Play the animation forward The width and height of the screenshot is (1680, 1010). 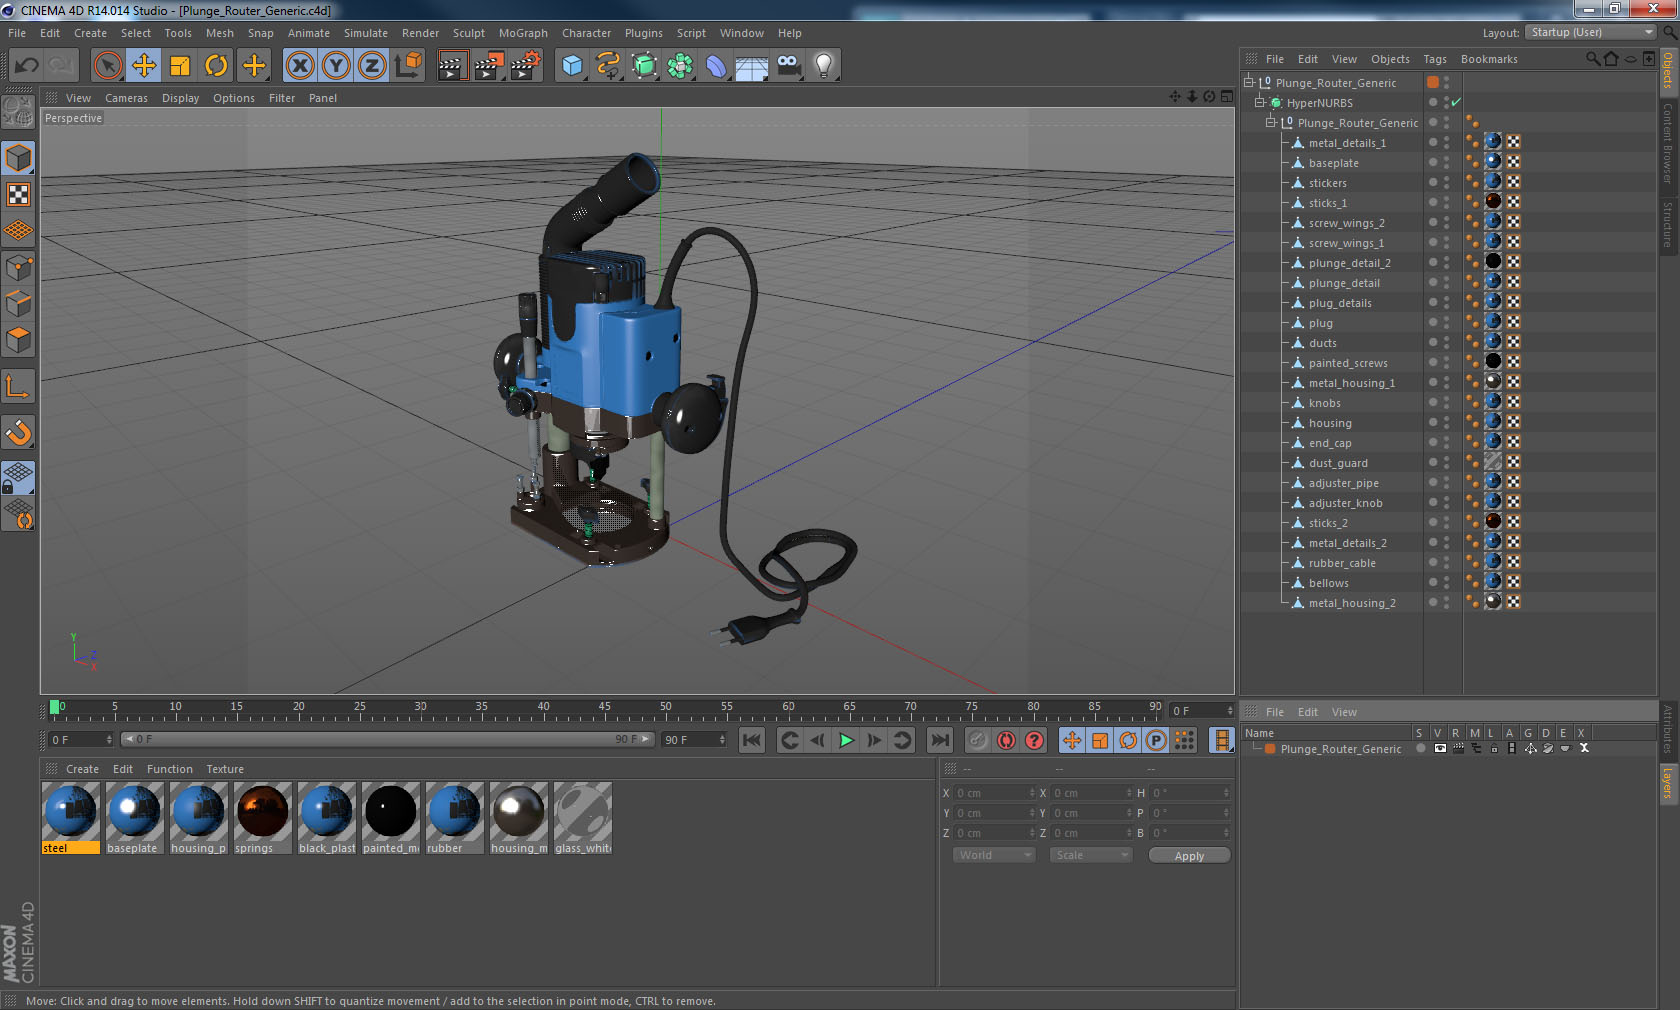846,740
